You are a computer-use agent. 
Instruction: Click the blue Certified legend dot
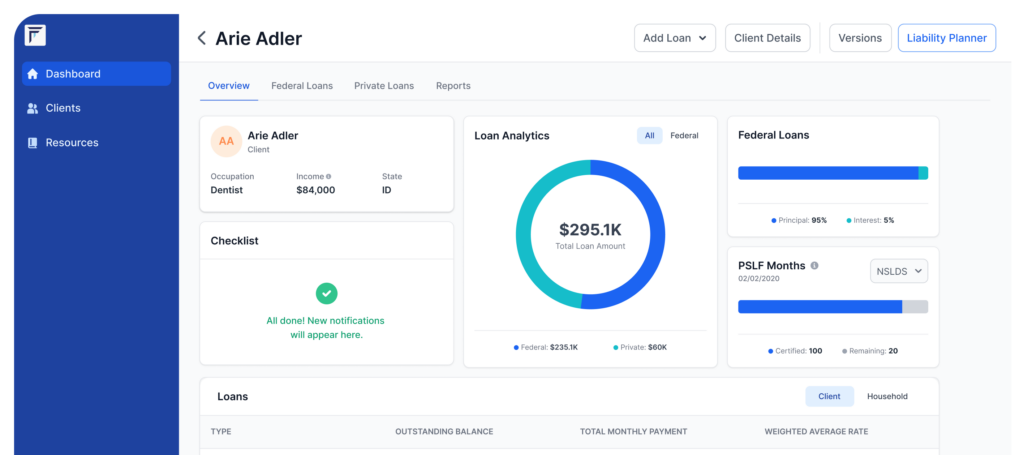point(771,351)
